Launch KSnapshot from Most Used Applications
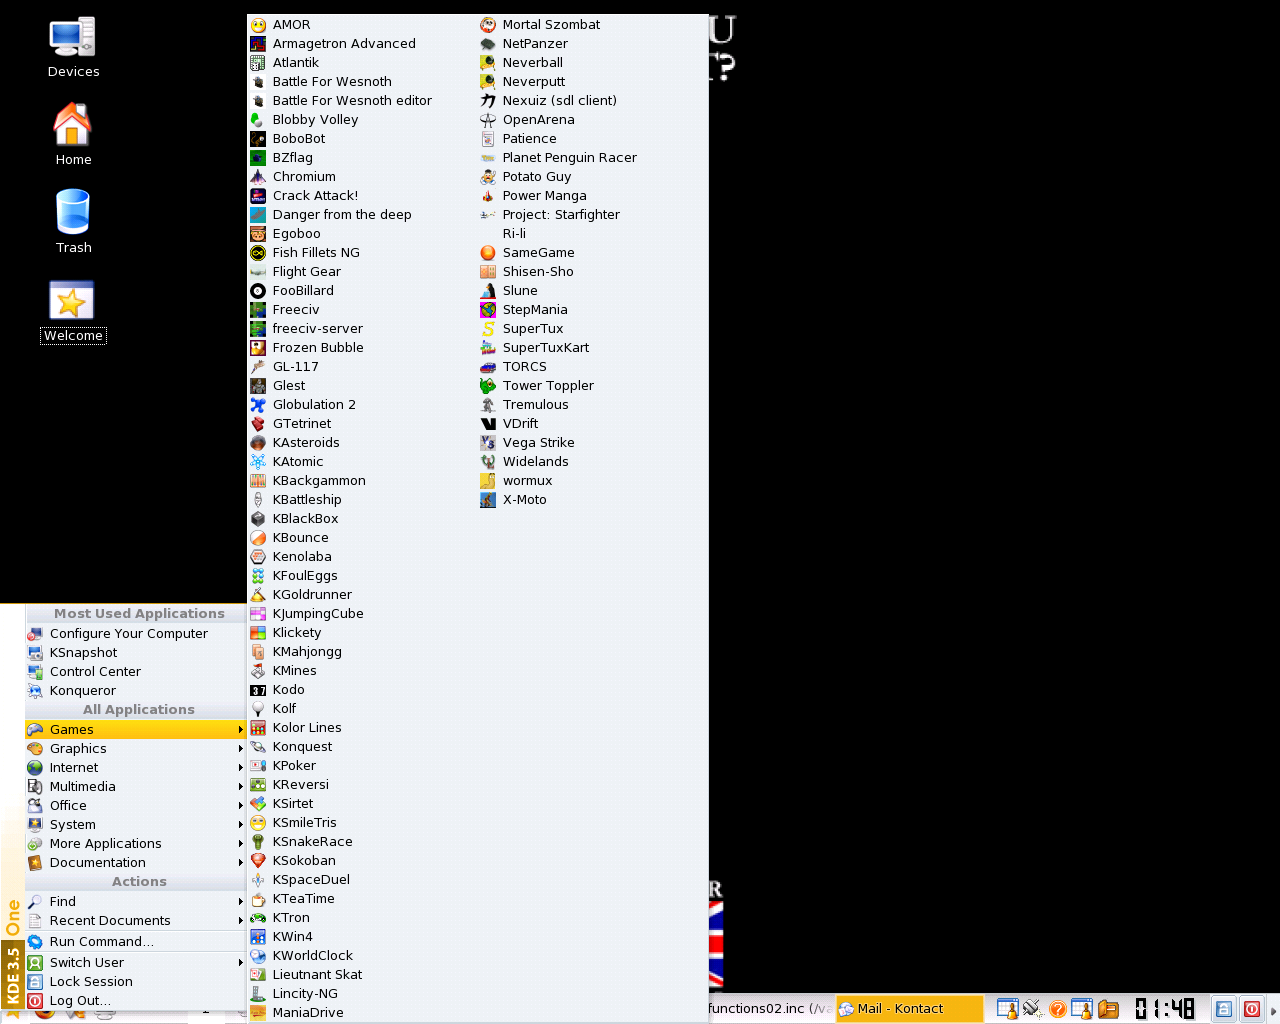The width and height of the screenshot is (1280, 1024). click(x=135, y=653)
